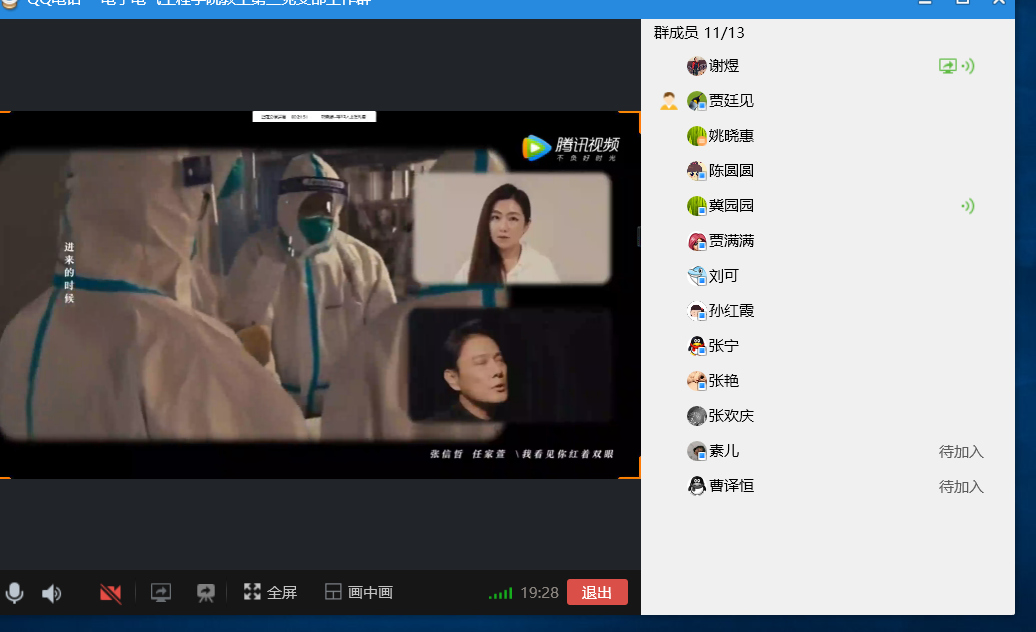Click 刘可's avatar in member list
The height and width of the screenshot is (632, 1036).
[x=696, y=276]
